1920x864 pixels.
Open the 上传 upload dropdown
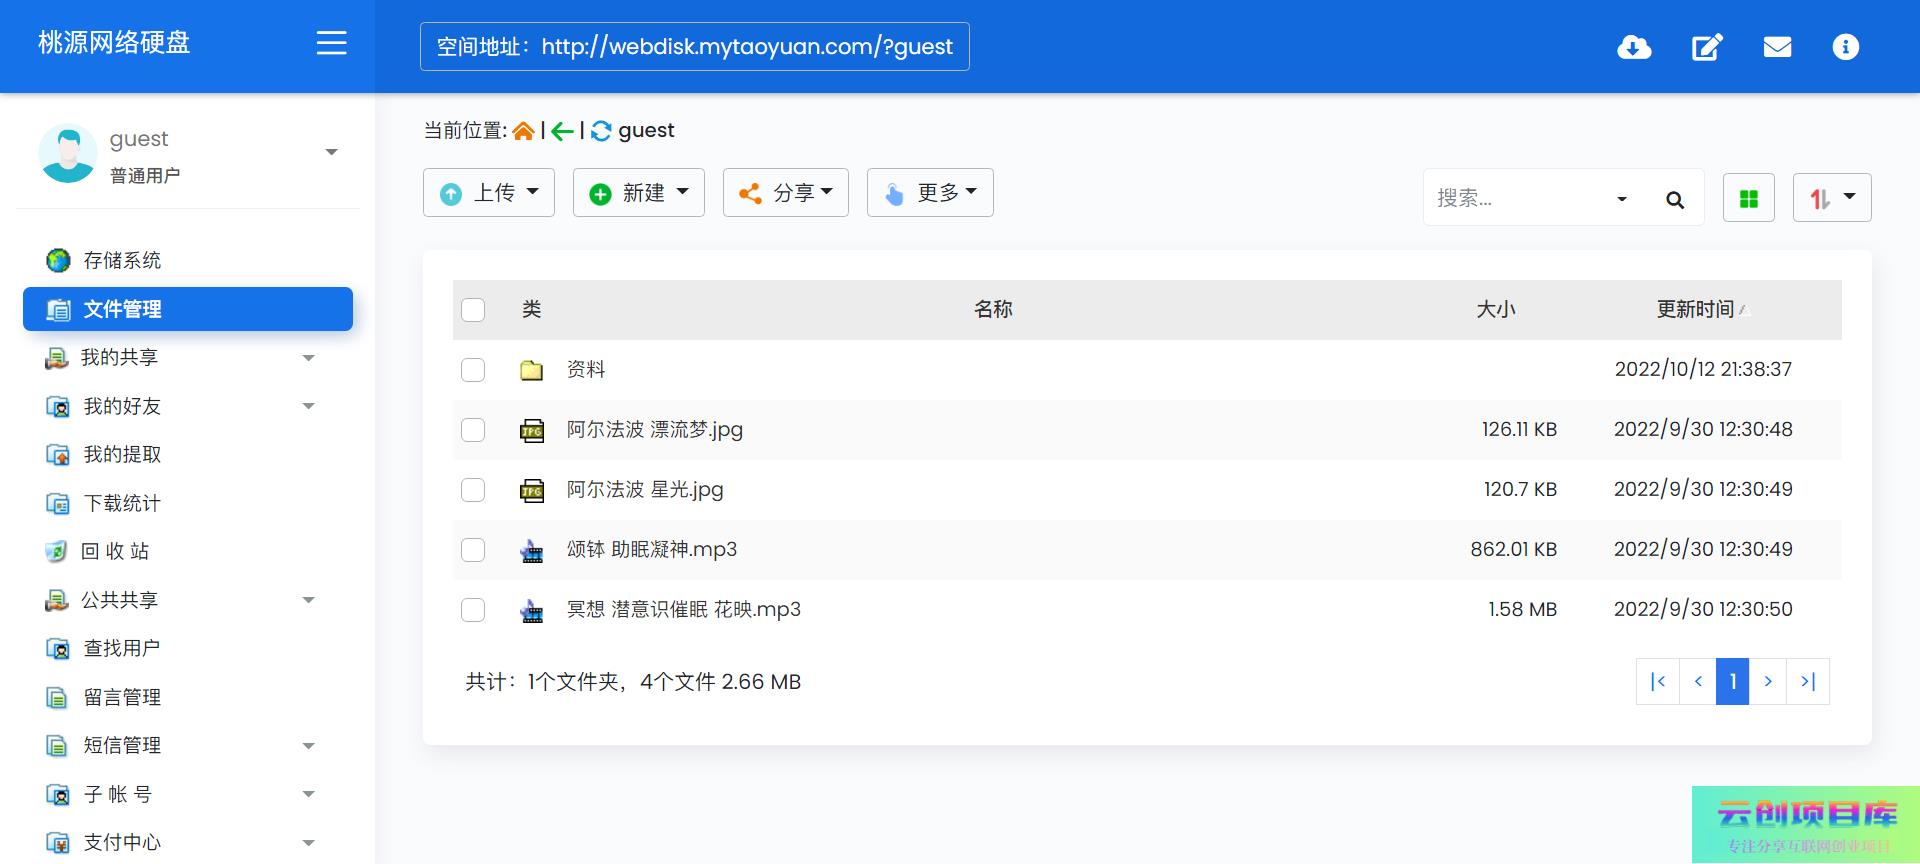(x=489, y=193)
